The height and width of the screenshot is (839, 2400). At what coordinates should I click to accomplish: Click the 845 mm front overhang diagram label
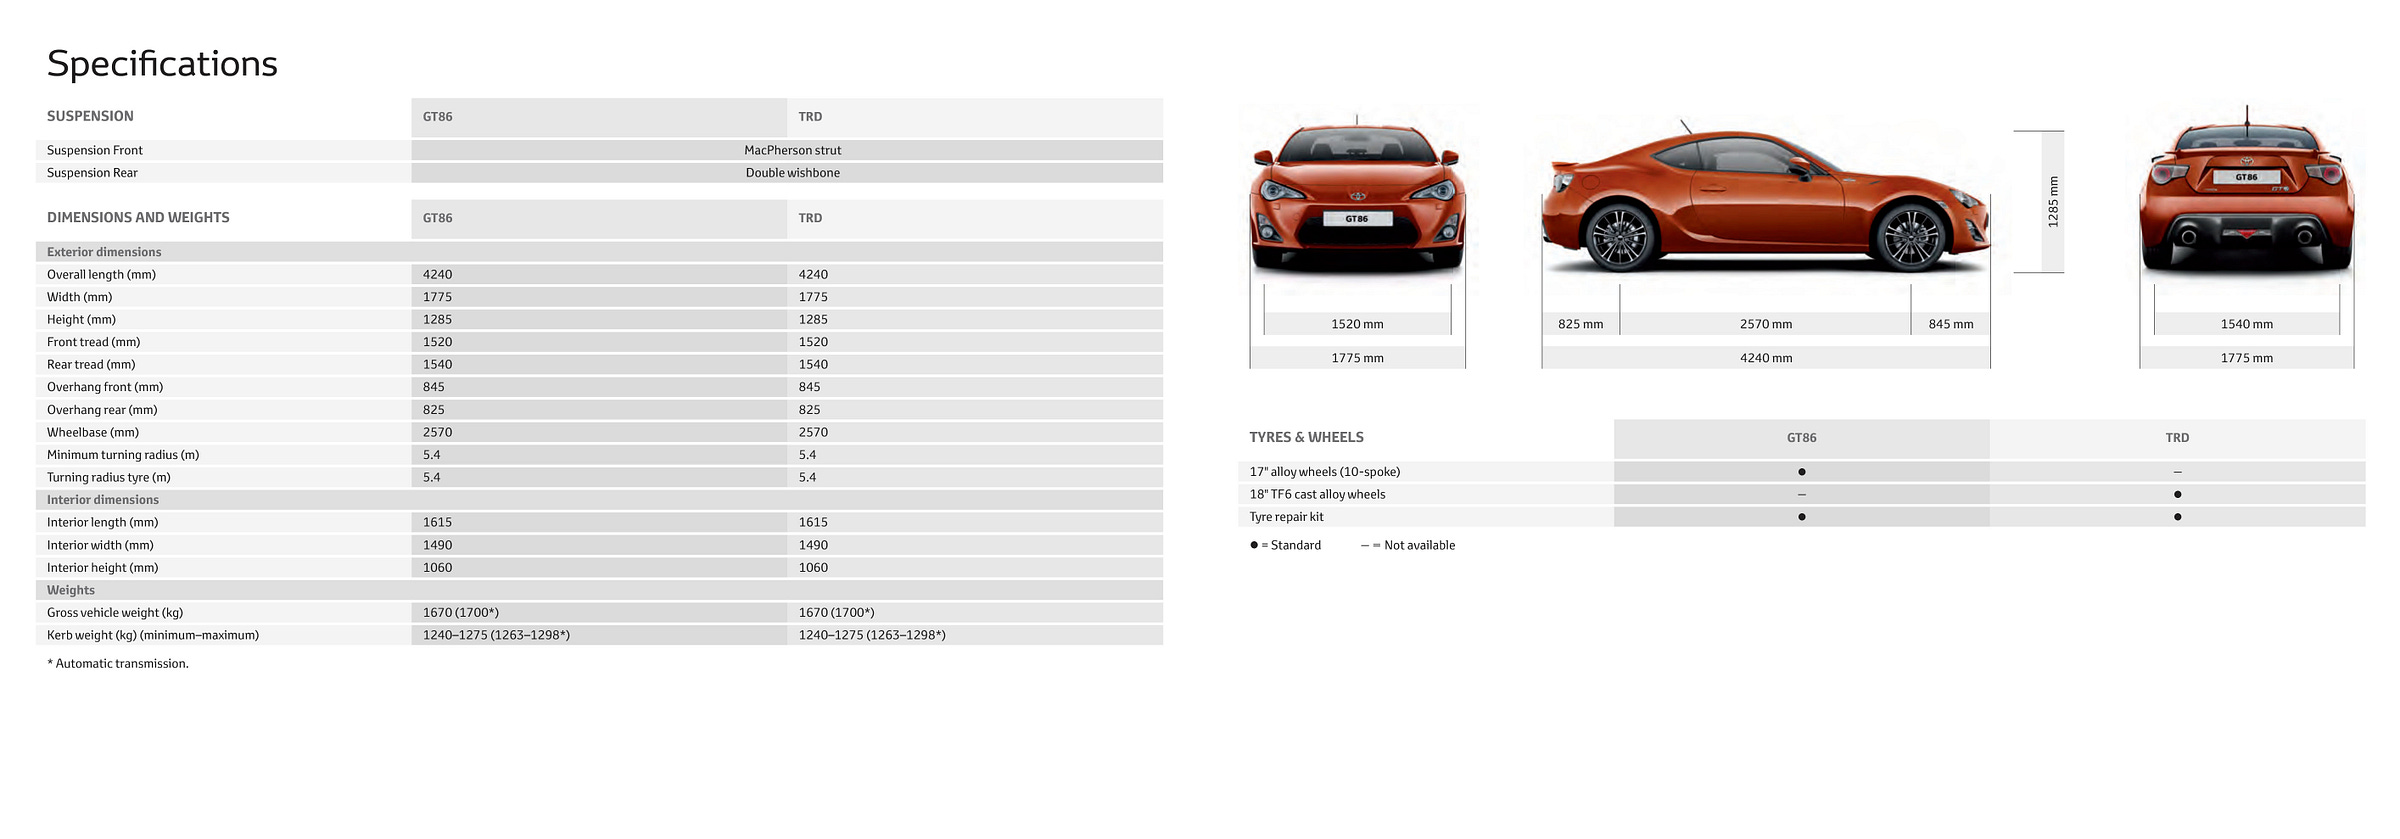[1951, 324]
